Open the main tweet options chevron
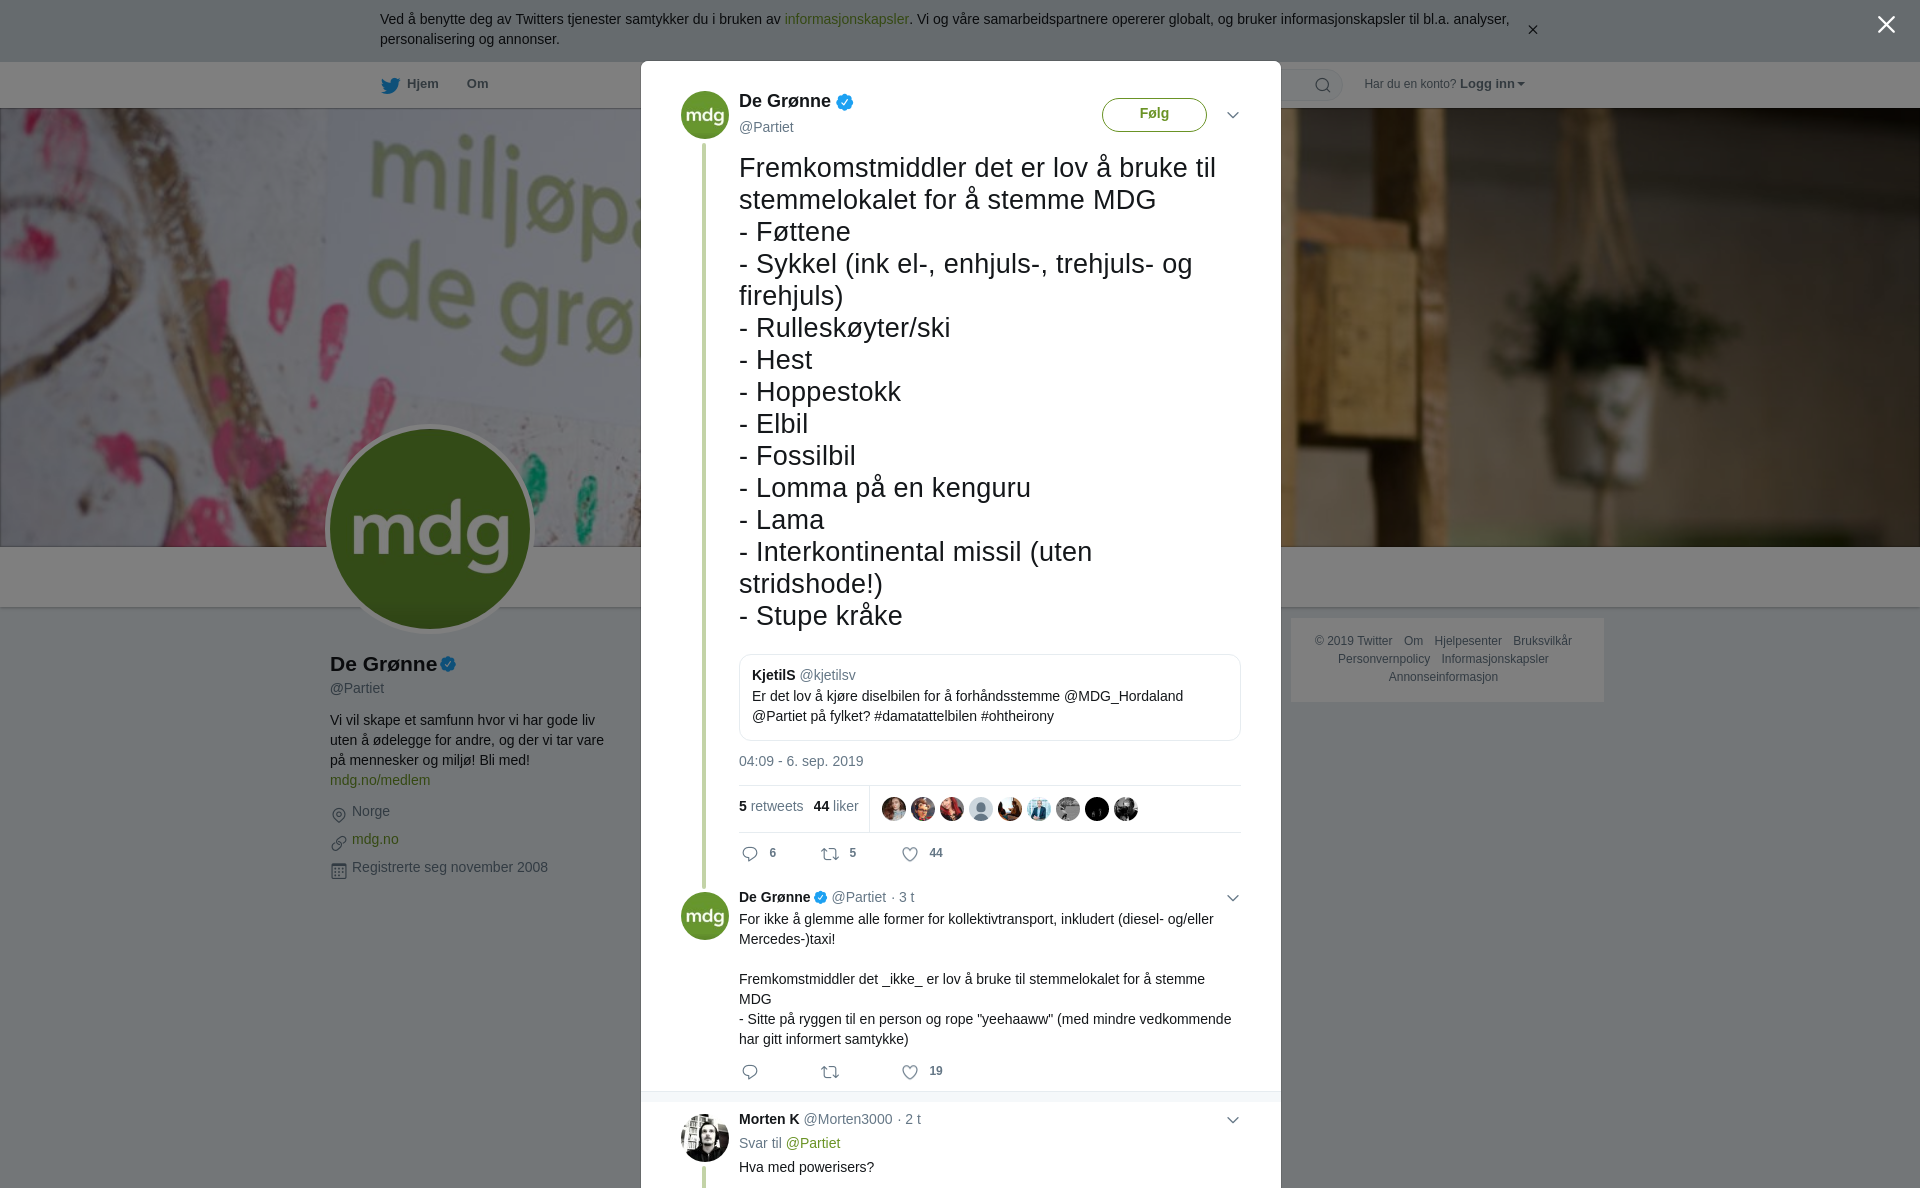The height and width of the screenshot is (1188, 1920). point(1233,115)
